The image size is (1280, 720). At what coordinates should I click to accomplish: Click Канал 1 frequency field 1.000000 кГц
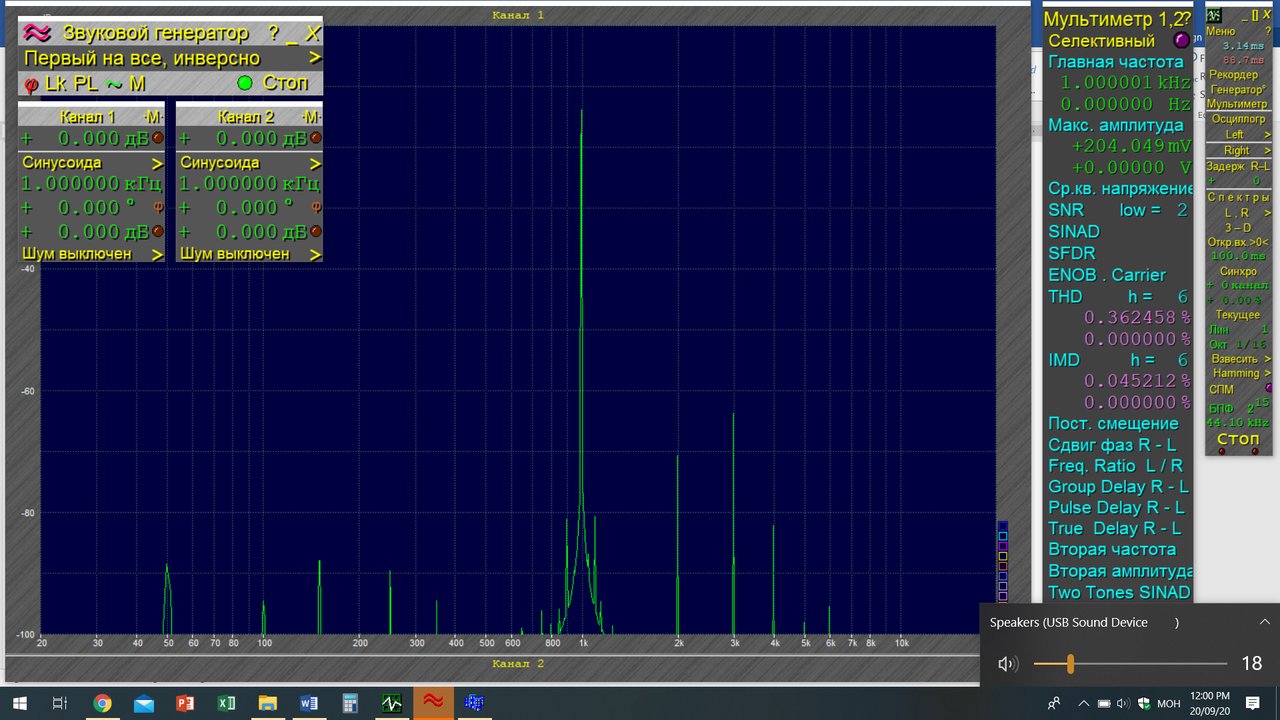[91, 184]
